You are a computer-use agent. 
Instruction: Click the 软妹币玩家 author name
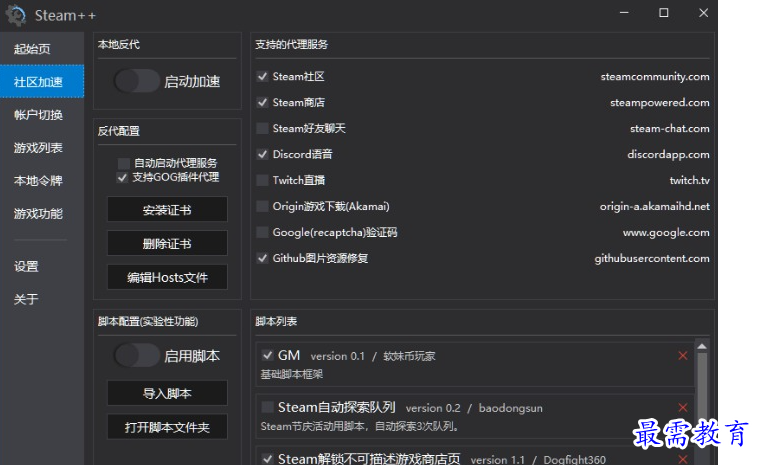coord(409,356)
